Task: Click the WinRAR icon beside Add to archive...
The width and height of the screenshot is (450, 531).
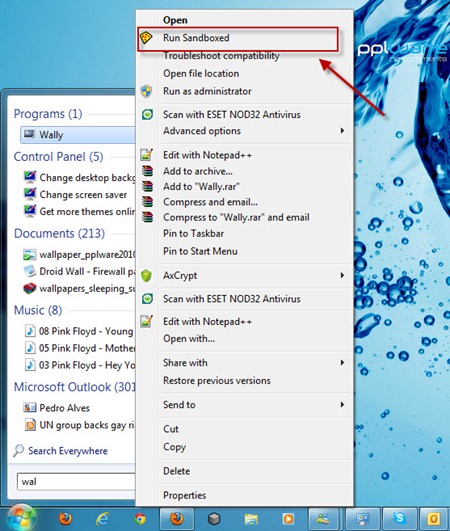Action: click(147, 171)
